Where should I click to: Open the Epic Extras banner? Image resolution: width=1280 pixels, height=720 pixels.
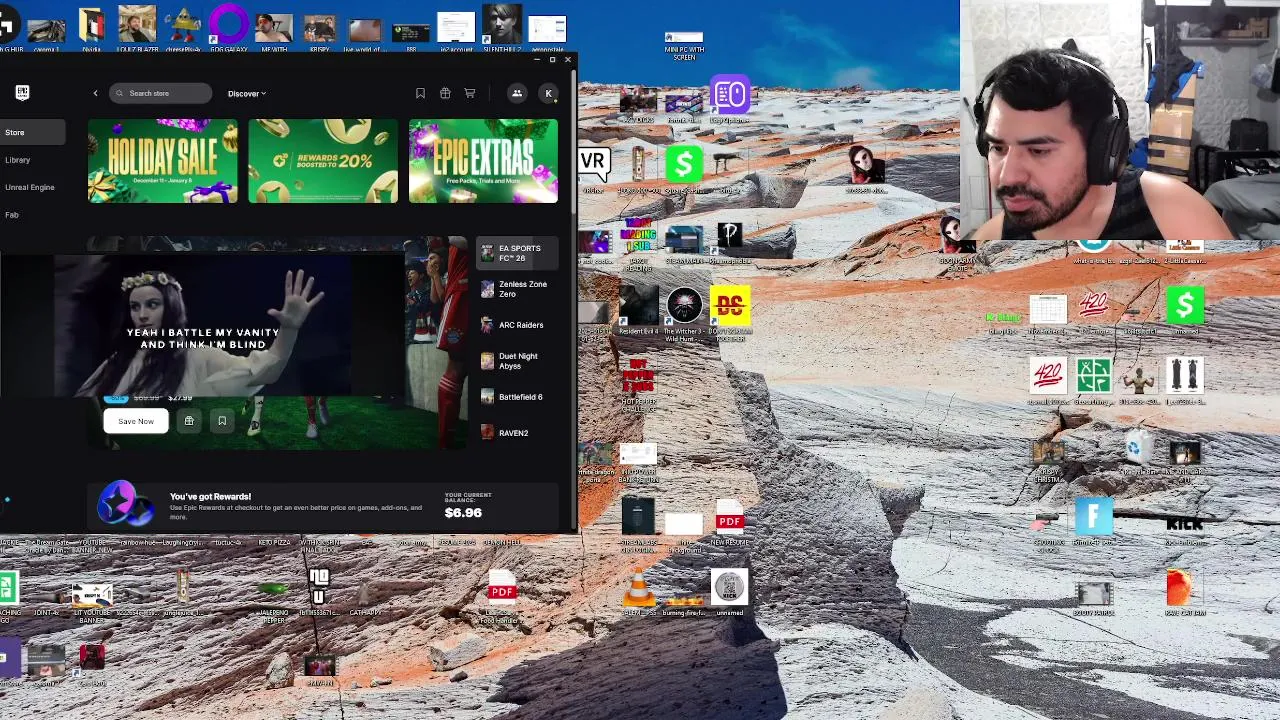[x=483, y=161]
